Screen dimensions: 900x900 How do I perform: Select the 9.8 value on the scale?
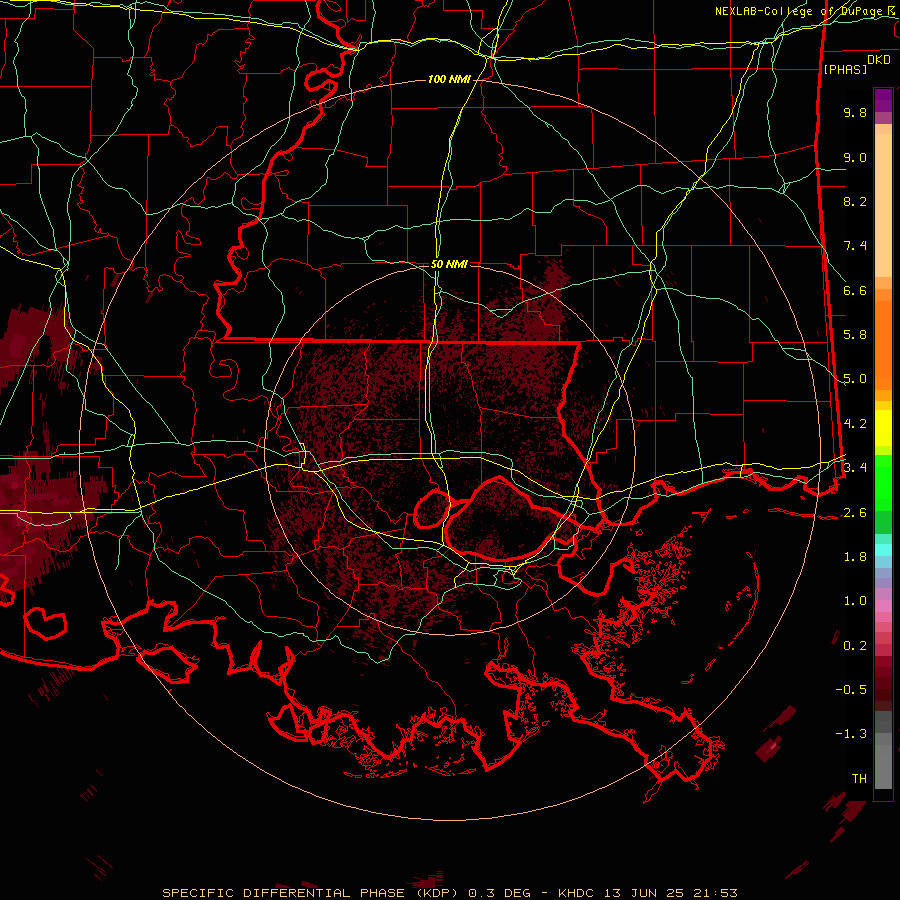coord(855,112)
